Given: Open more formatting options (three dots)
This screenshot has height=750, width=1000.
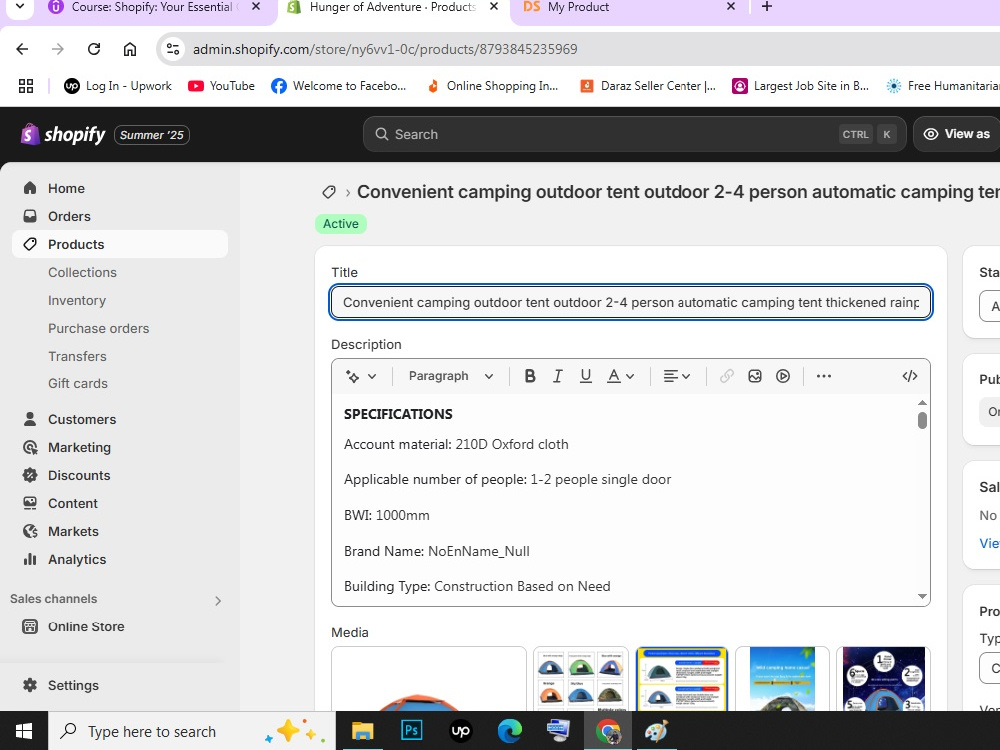Looking at the screenshot, I should pyautogui.click(x=823, y=376).
